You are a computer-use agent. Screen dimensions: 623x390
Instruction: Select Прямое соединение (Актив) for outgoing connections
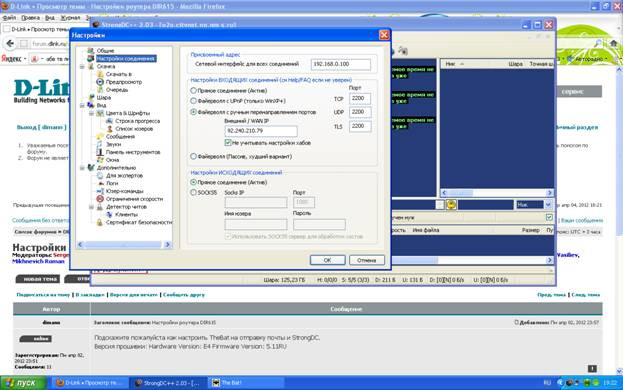[193, 182]
